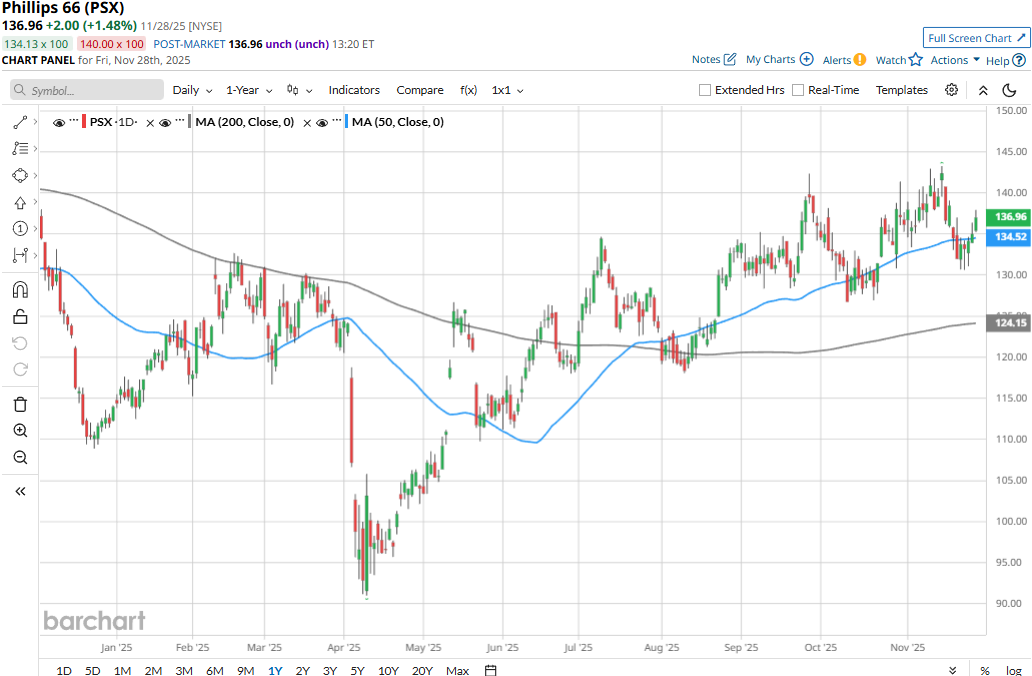Open the Templates link
Image resolution: width=1032 pixels, height=676 pixels.
902,90
